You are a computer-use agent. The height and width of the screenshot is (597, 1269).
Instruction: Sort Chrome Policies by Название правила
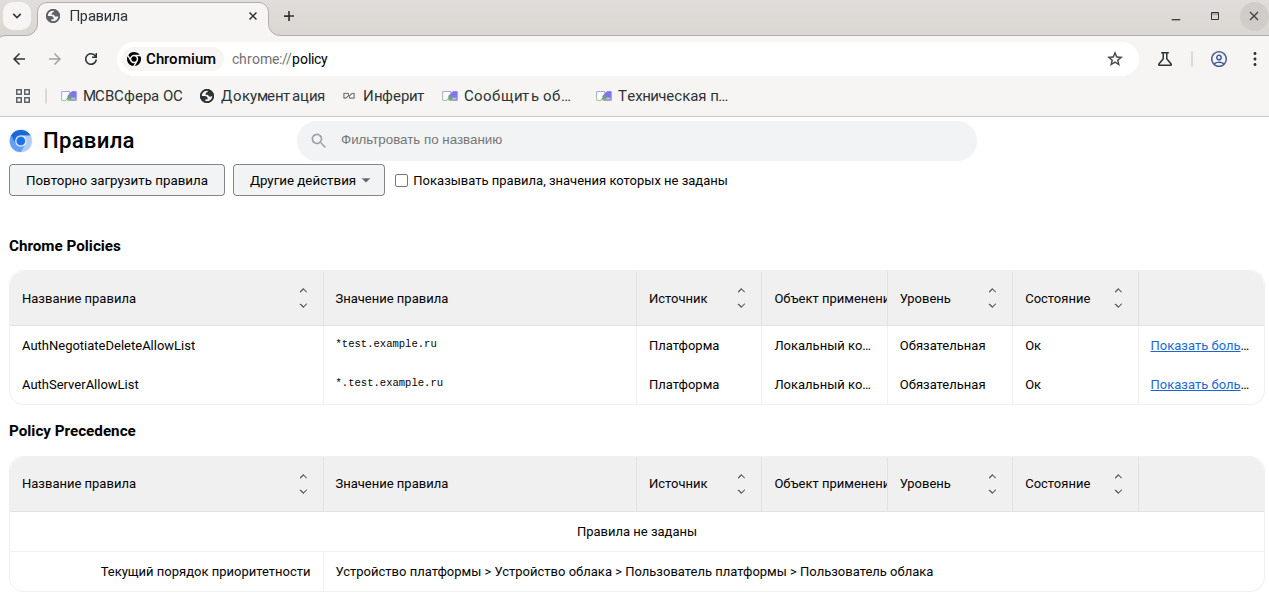(x=303, y=298)
